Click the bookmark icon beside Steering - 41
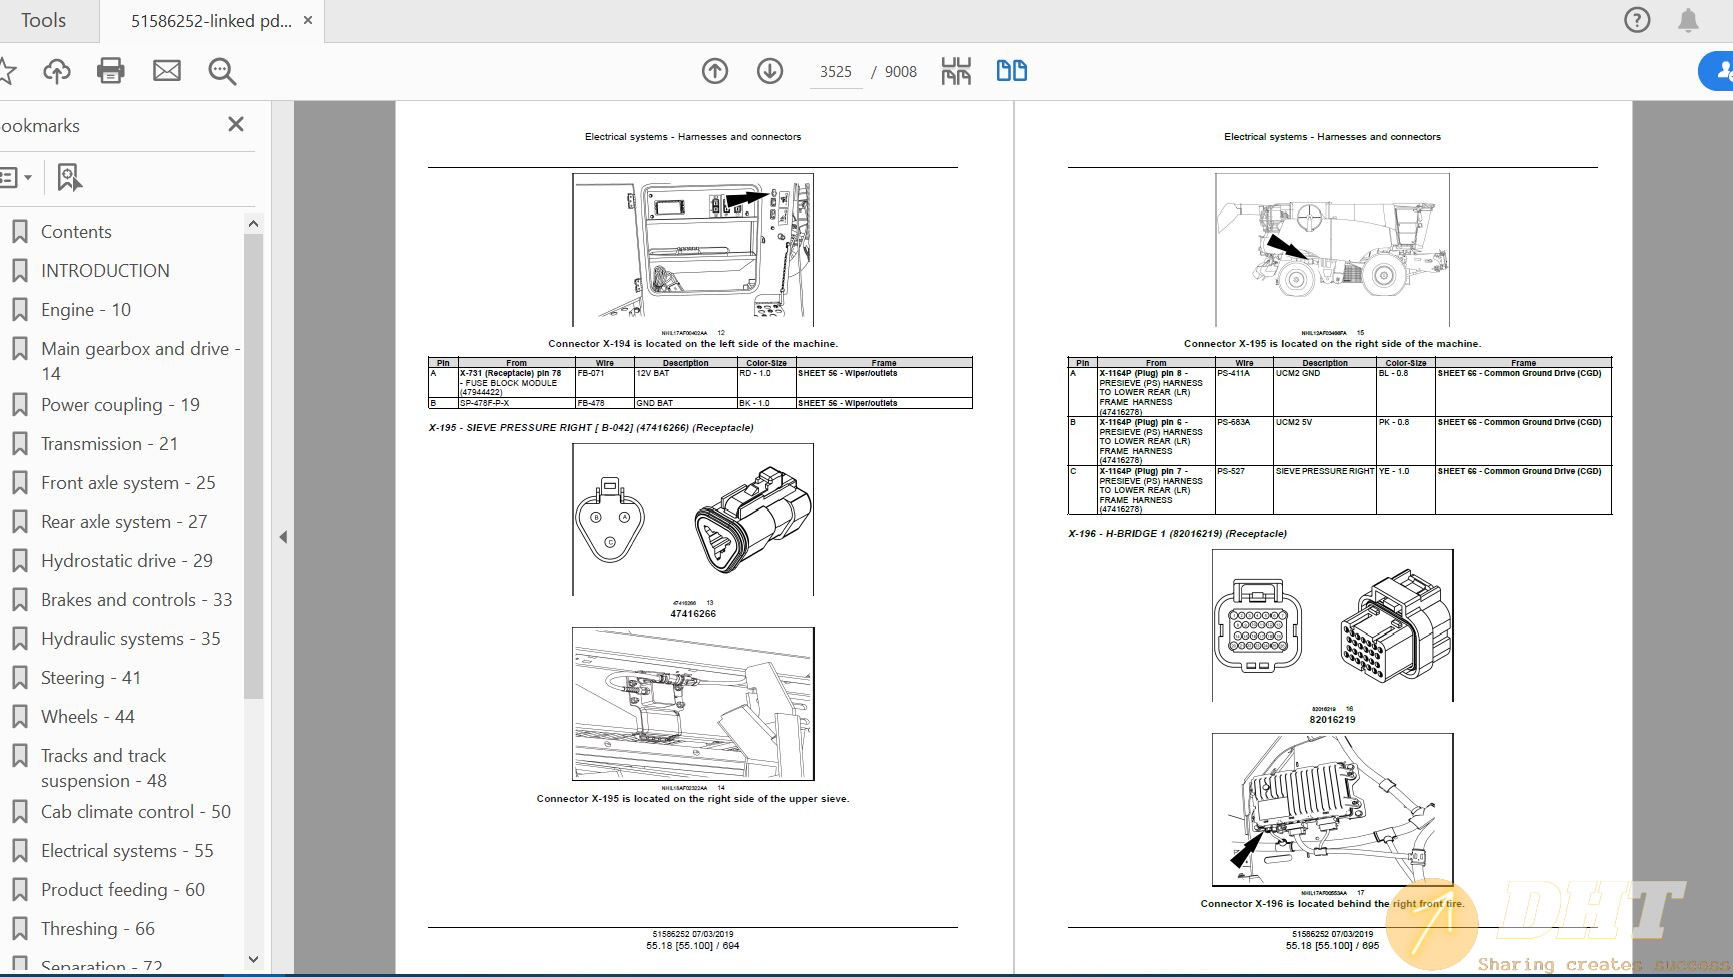The width and height of the screenshot is (1733, 977). [x=19, y=678]
